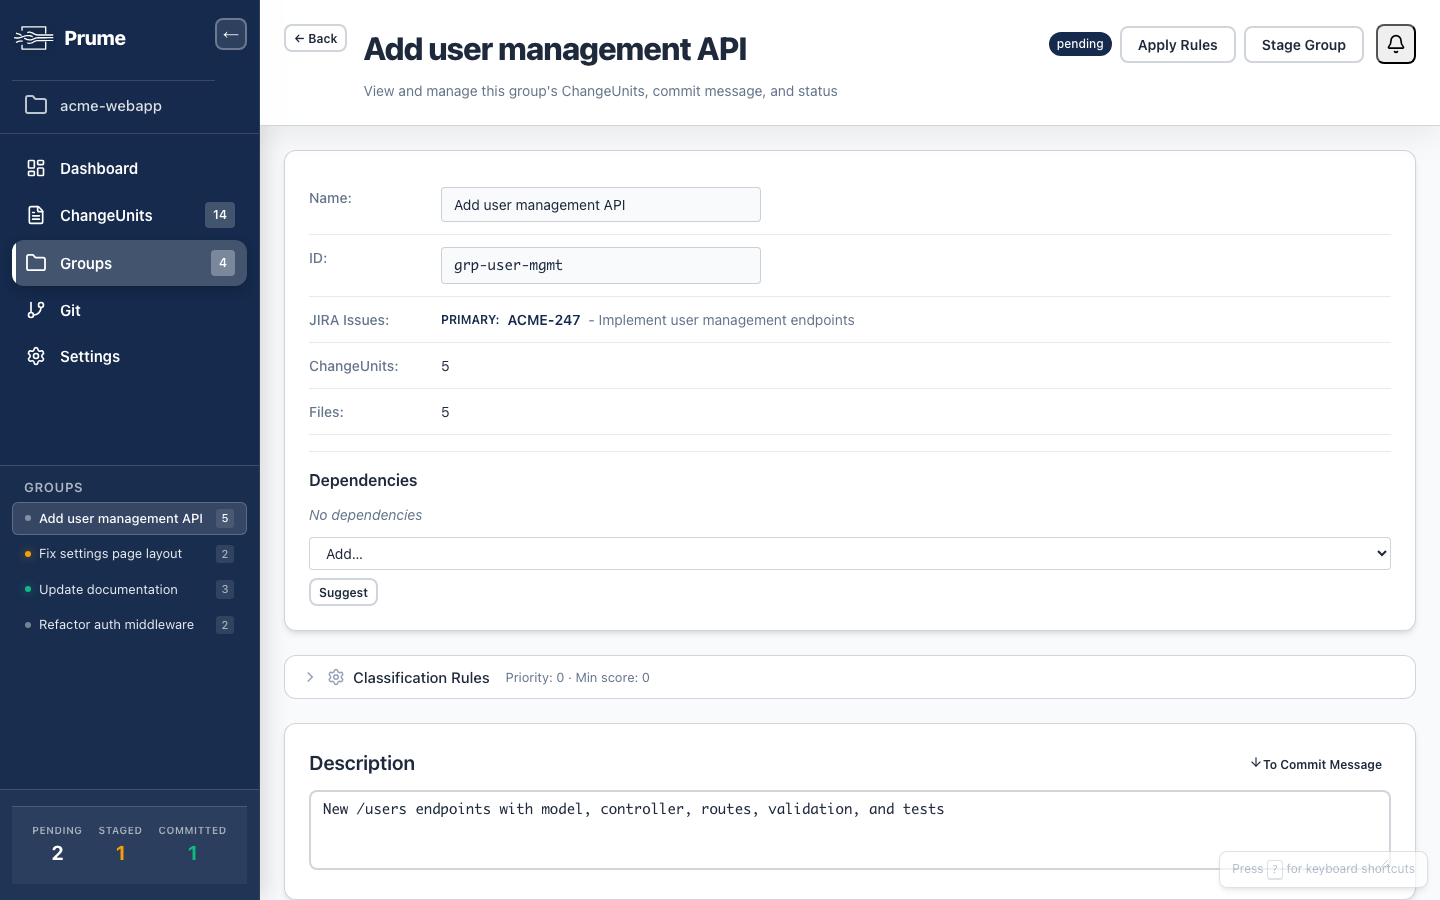The height and width of the screenshot is (900, 1440).
Task: Click the question mark shortcut key hint
Action: pos(1275,869)
